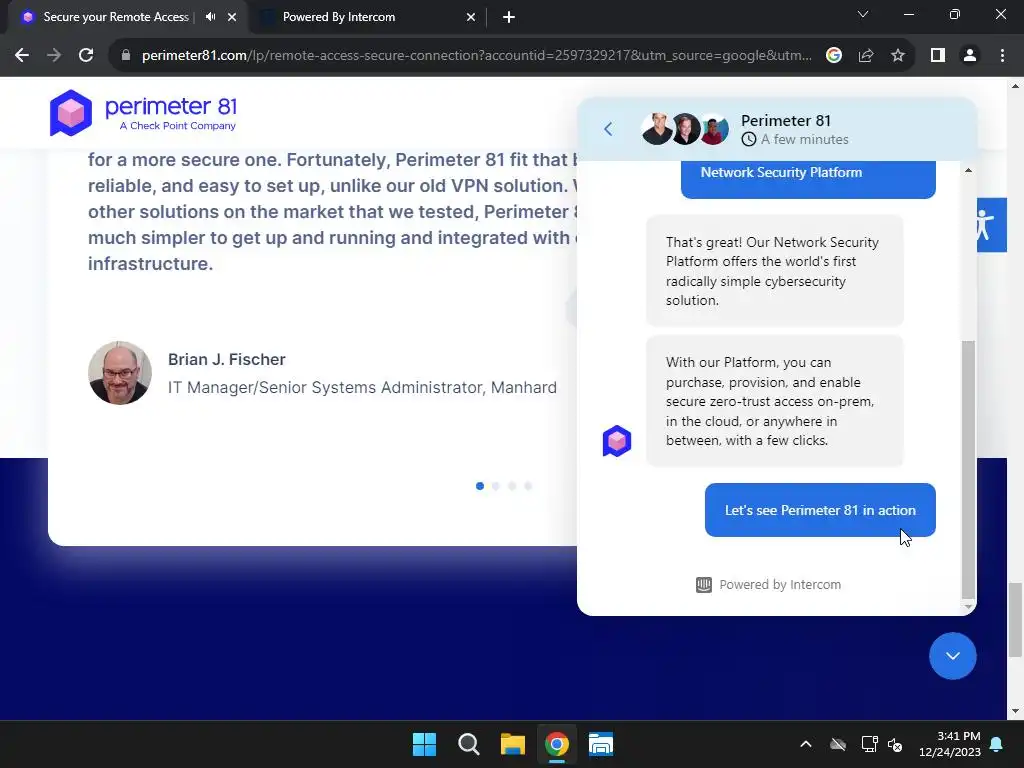Bookmark this page with the star
This screenshot has height=768, width=1024.
[x=898, y=56]
